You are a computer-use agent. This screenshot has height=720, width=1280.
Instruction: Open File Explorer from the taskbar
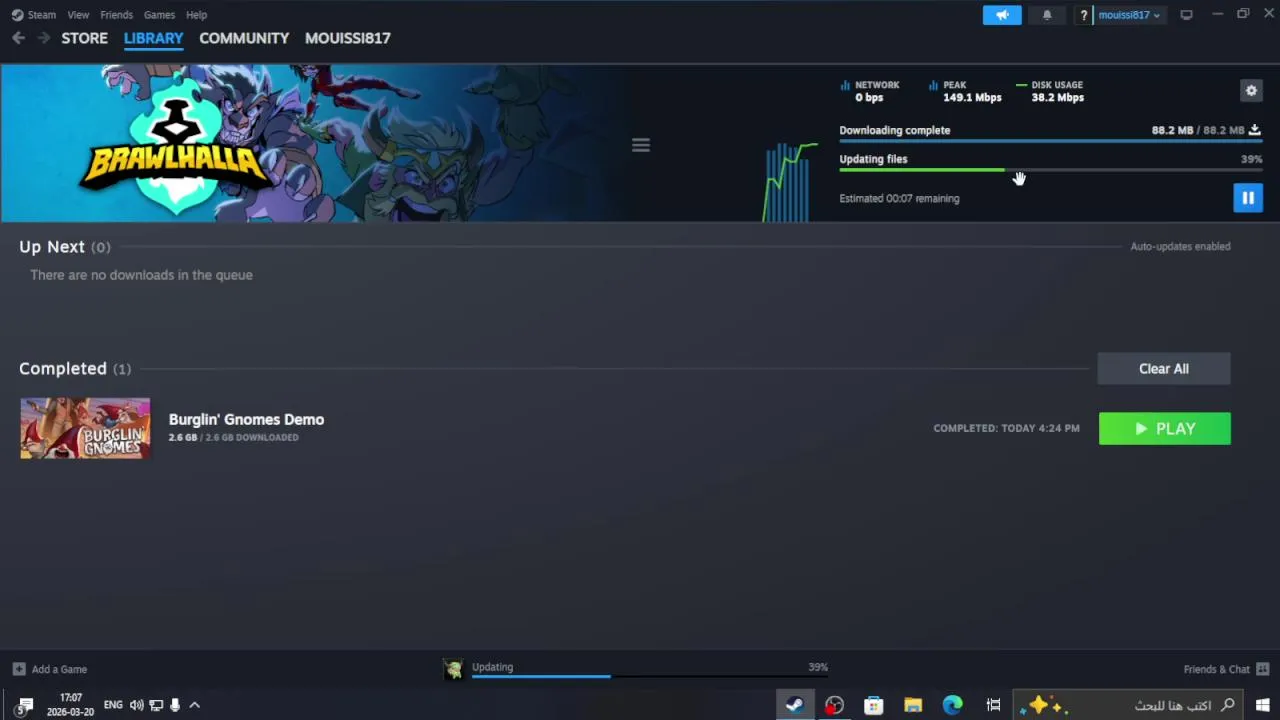pyautogui.click(x=913, y=705)
